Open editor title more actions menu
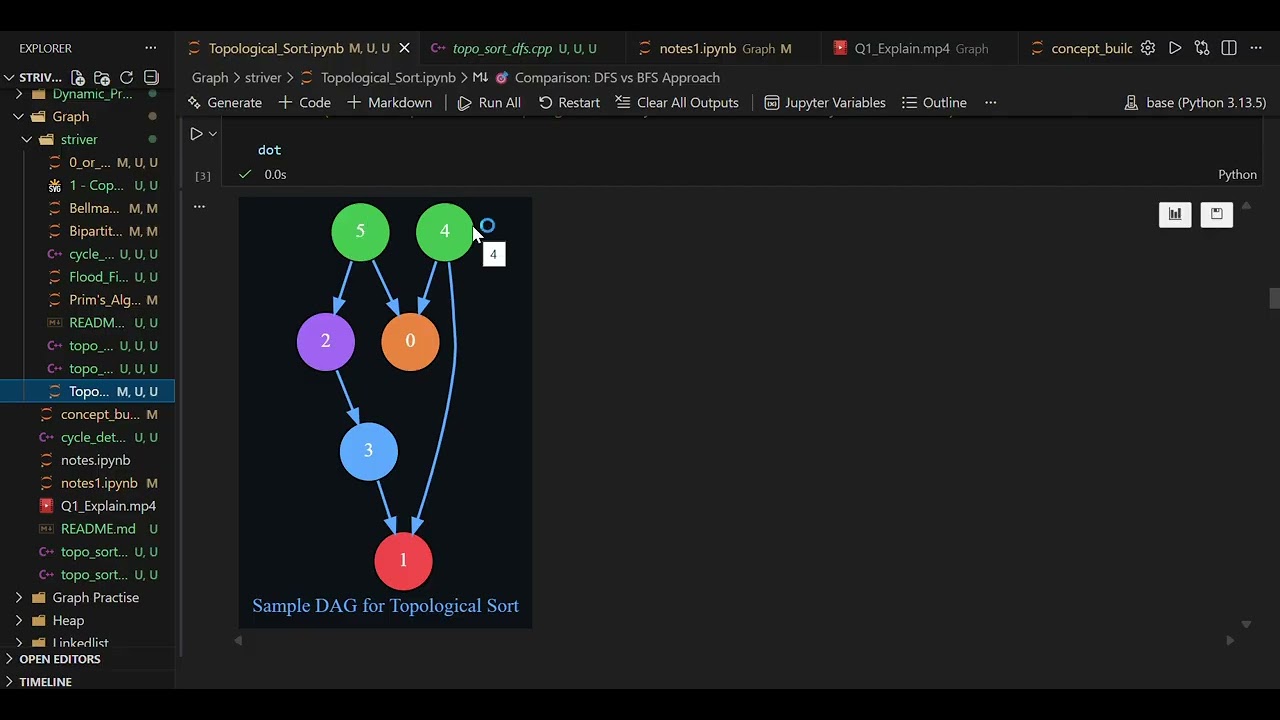The width and height of the screenshot is (1280, 720). tap(1256, 48)
